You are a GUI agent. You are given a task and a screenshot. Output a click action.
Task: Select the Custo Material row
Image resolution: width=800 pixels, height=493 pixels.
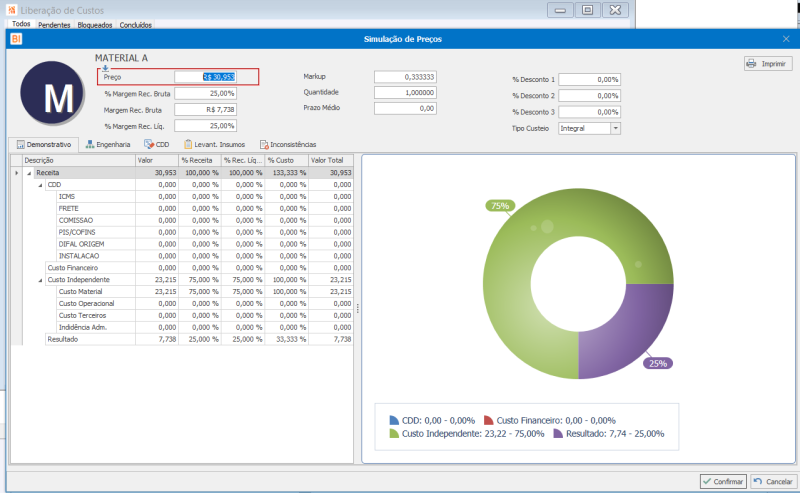pos(205,291)
